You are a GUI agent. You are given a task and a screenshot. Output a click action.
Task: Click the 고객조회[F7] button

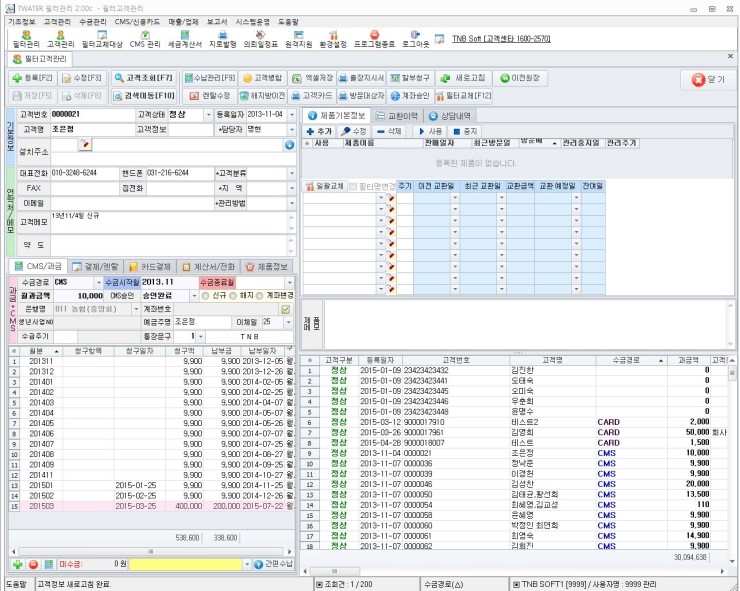pos(144,78)
